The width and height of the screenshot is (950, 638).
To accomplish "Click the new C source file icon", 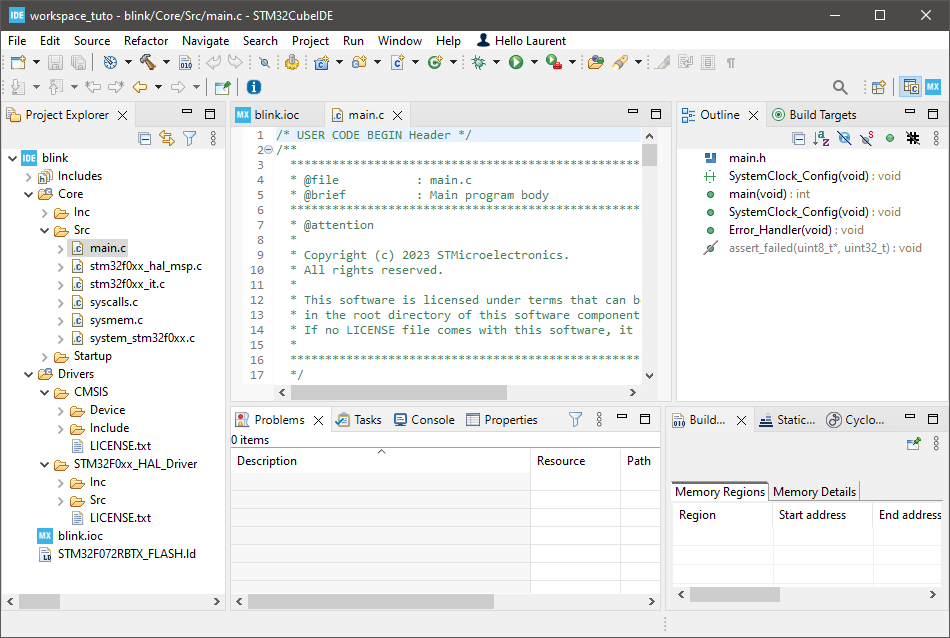I will click(x=397, y=62).
